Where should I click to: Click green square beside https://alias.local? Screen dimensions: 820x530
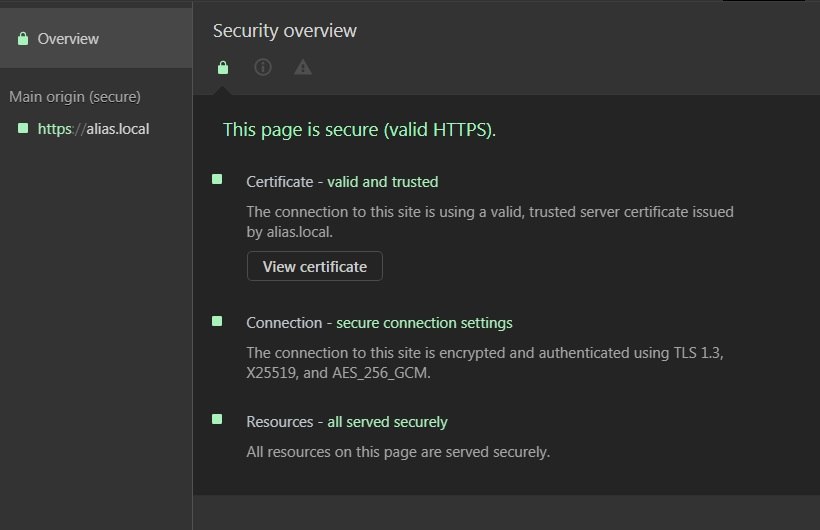pyautogui.click(x=23, y=128)
